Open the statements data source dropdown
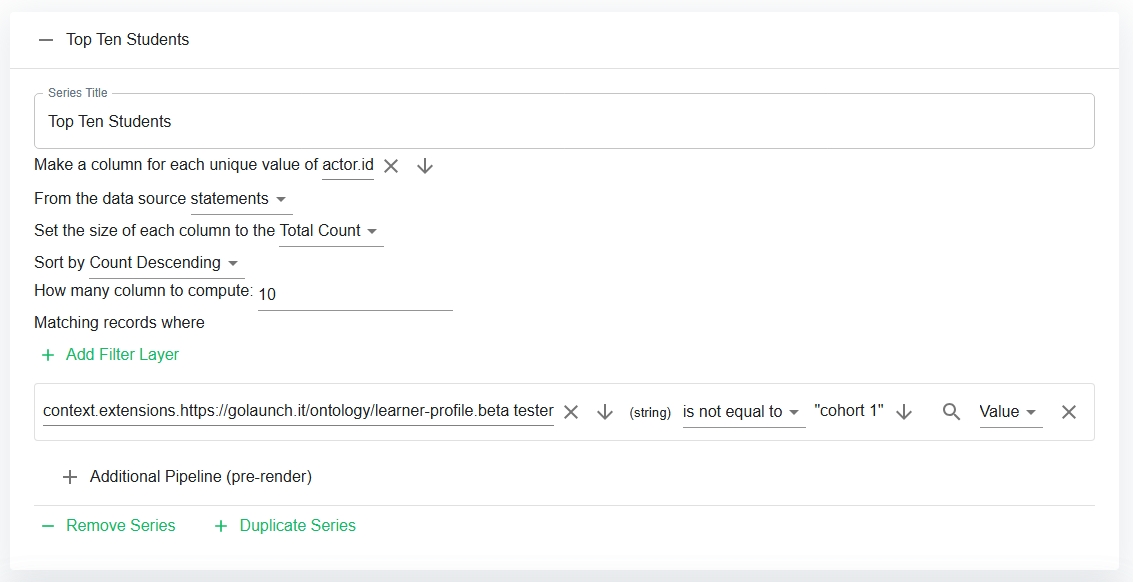Screen dimensions: 1133x582 pos(240,199)
